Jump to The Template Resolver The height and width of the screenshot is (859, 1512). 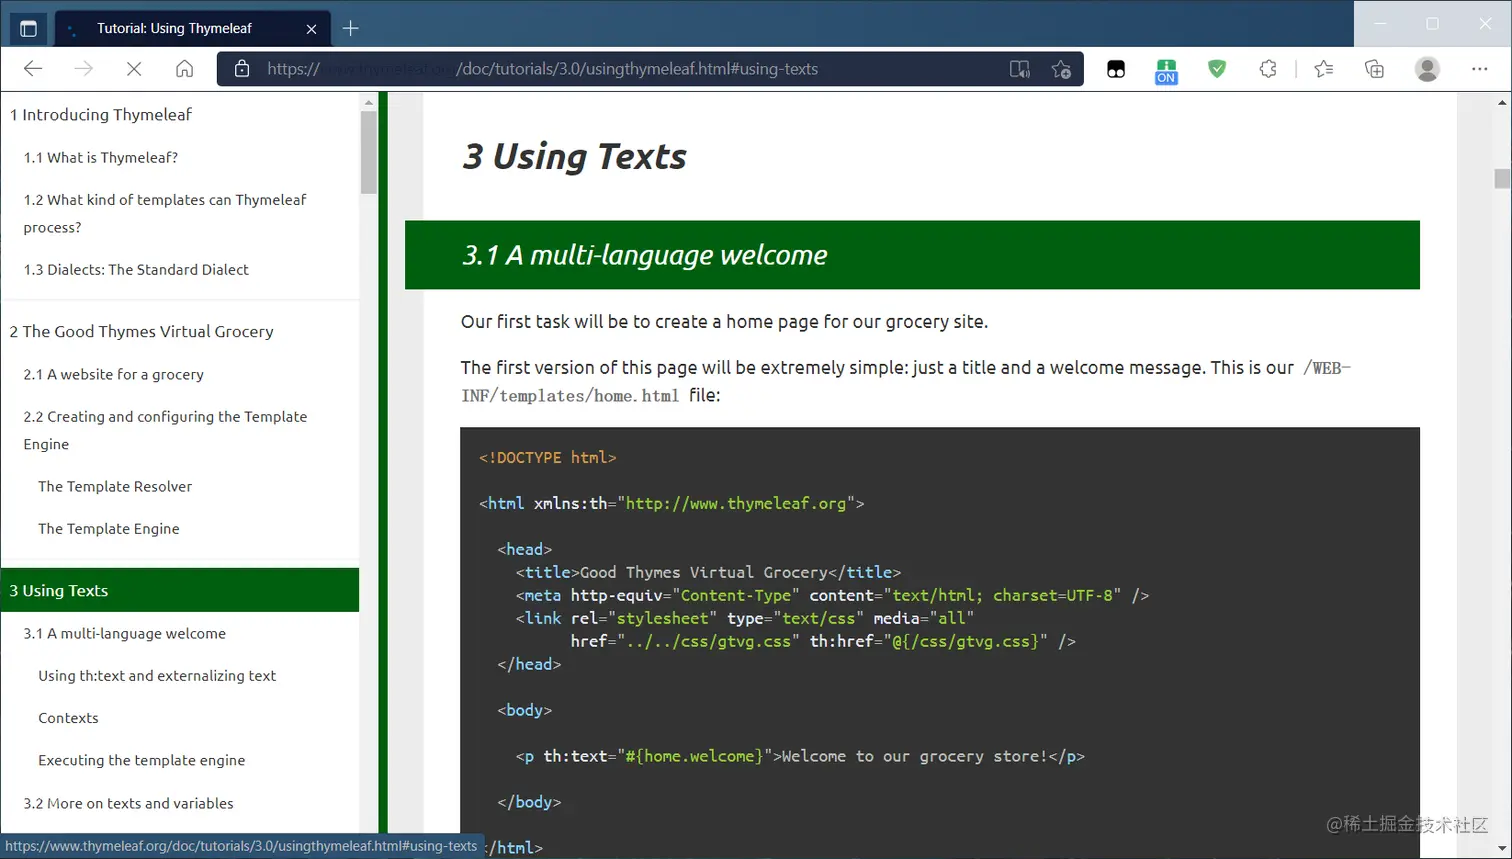click(115, 487)
